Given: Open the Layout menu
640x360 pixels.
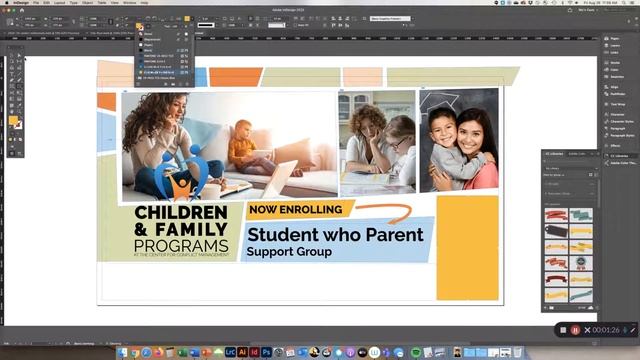Looking at the screenshot, I should pyautogui.click(x=60, y=2).
